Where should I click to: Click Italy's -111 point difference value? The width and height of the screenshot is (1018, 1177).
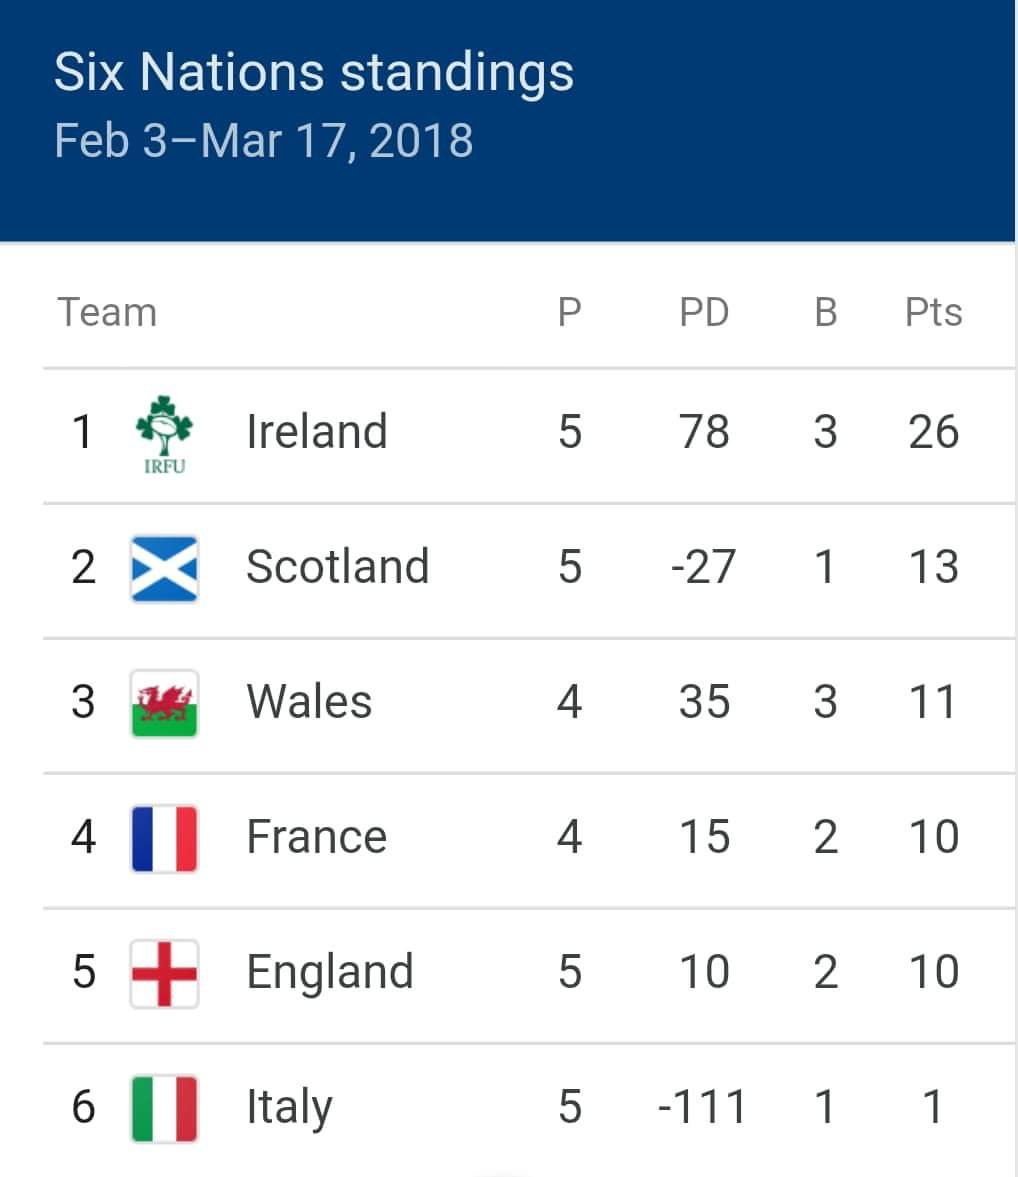pos(702,1107)
